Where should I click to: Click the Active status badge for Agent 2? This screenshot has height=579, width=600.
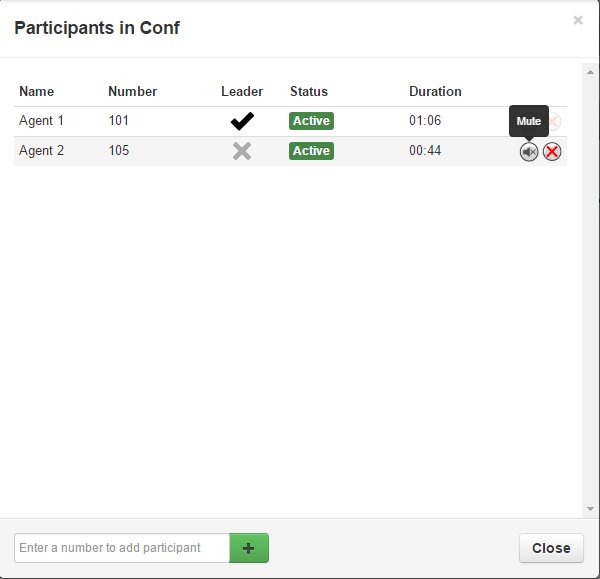coord(311,151)
